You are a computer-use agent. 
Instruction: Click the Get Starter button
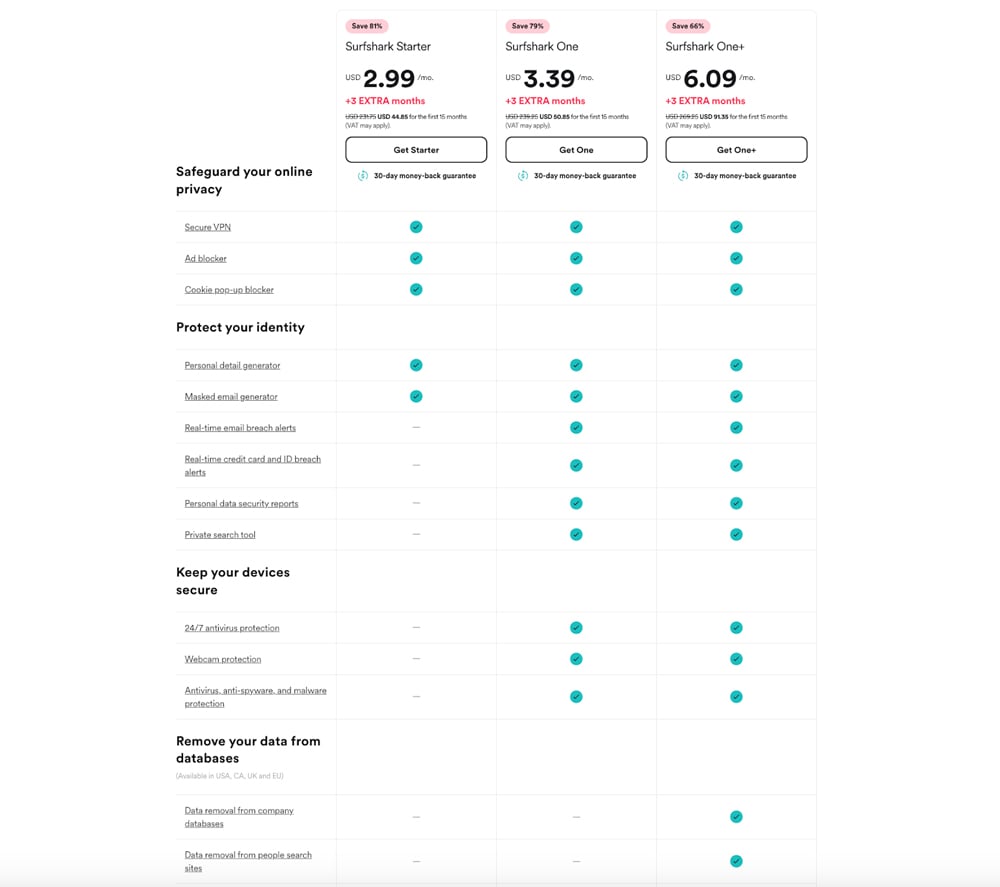416,150
